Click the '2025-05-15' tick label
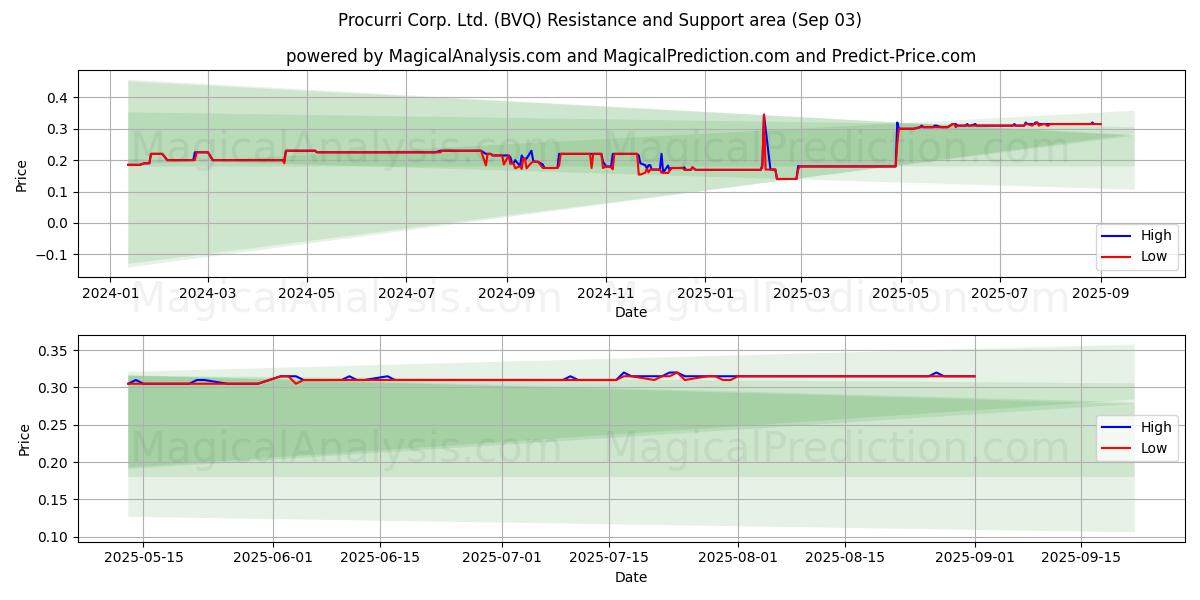The width and height of the screenshot is (1200, 600). pos(142,558)
